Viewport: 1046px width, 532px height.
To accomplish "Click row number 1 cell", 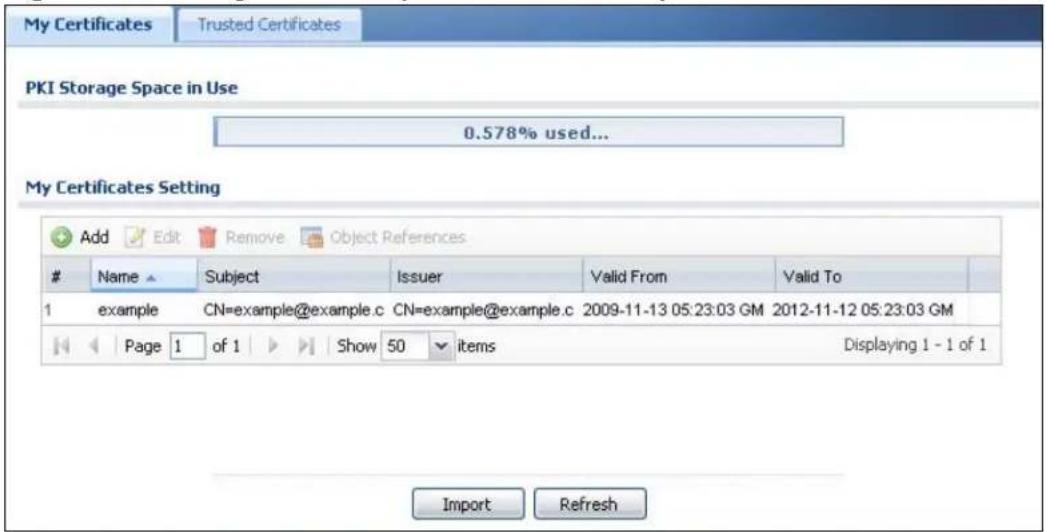I will pyautogui.click(x=48, y=310).
